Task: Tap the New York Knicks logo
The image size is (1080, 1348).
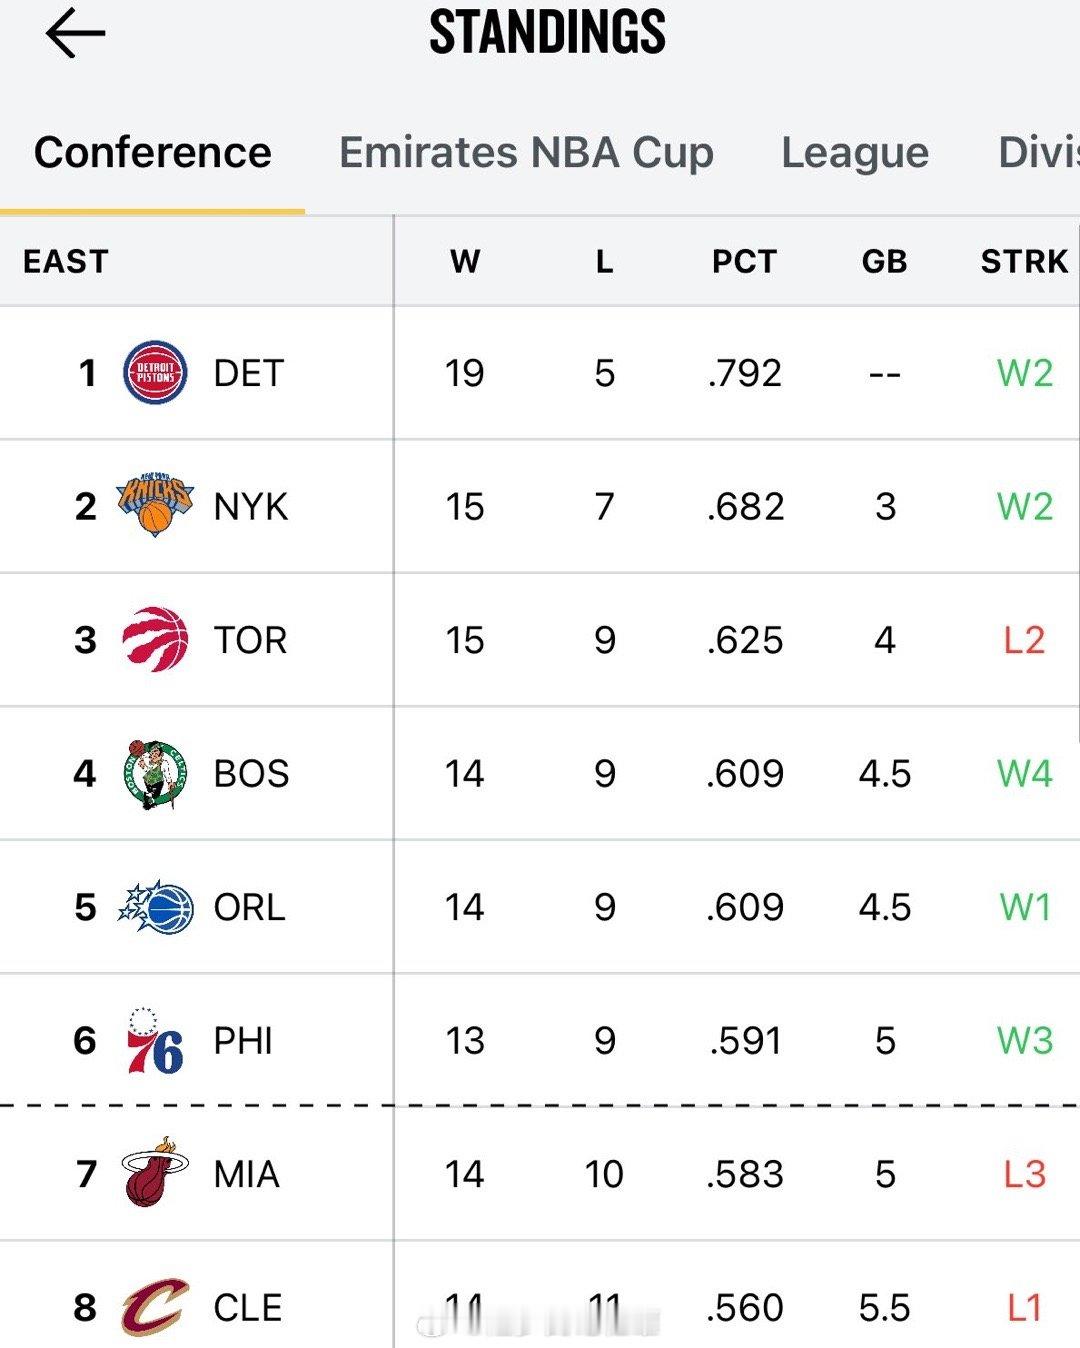Action: tap(155, 506)
